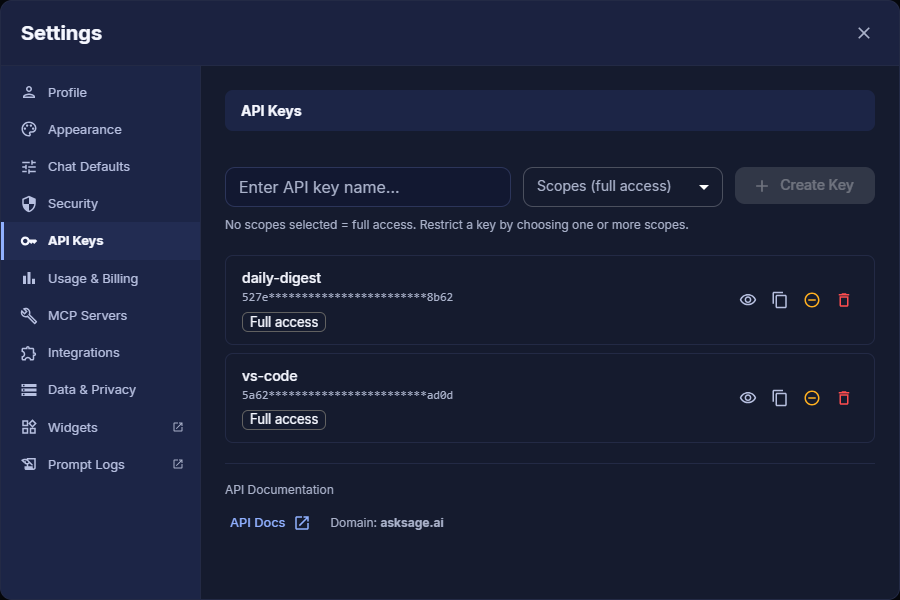This screenshot has width=900, height=600.
Task: Open the Appearance settings section
Action: click(x=100, y=130)
